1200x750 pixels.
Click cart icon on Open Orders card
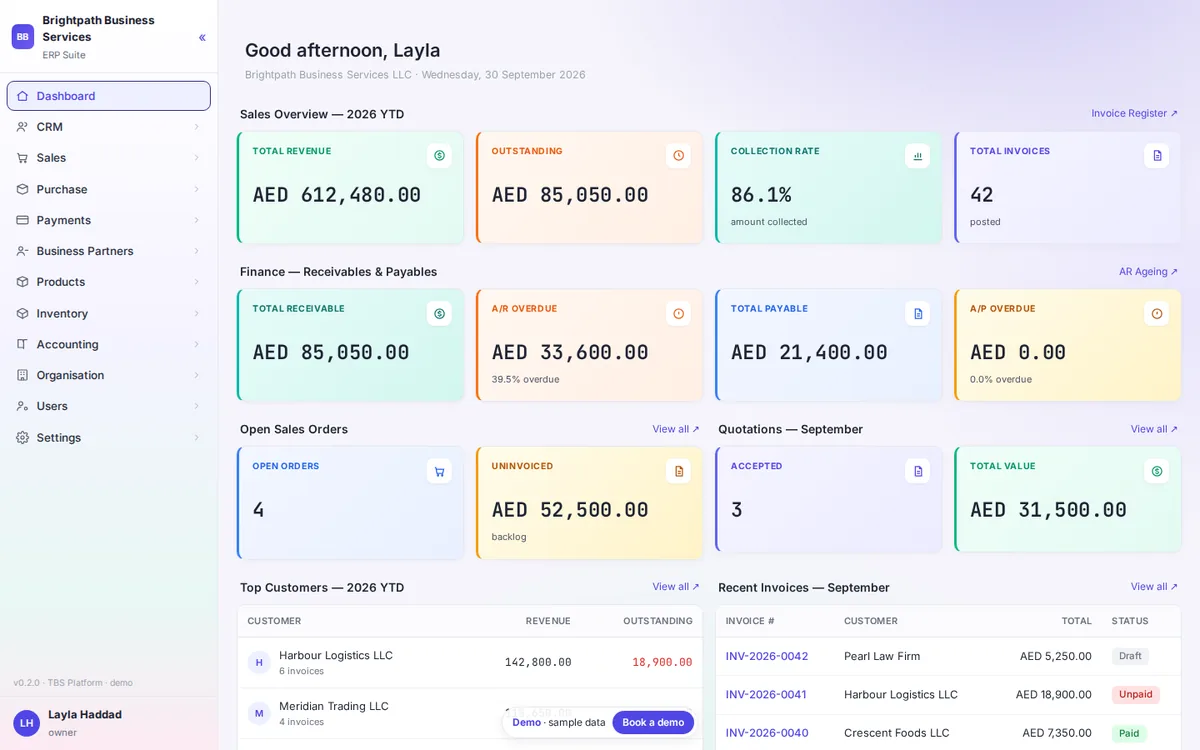pyautogui.click(x=439, y=471)
